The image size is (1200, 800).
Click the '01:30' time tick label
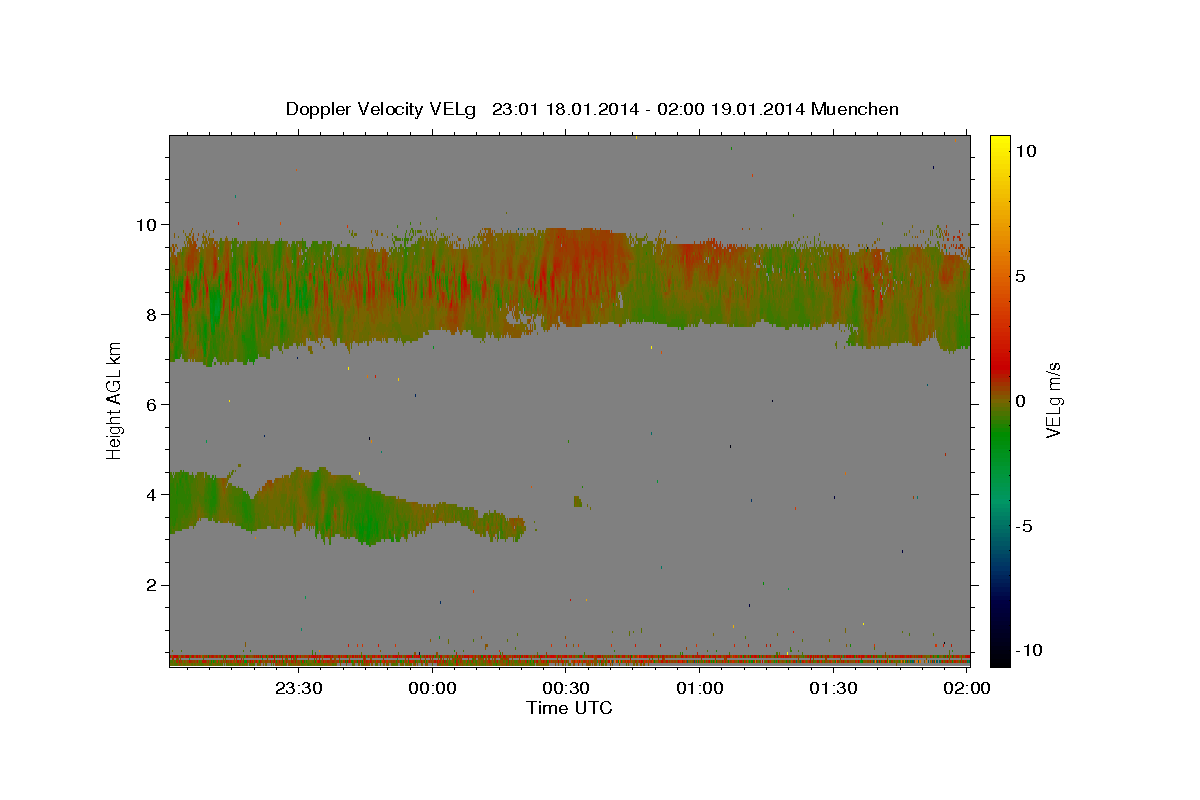(833, 688)
